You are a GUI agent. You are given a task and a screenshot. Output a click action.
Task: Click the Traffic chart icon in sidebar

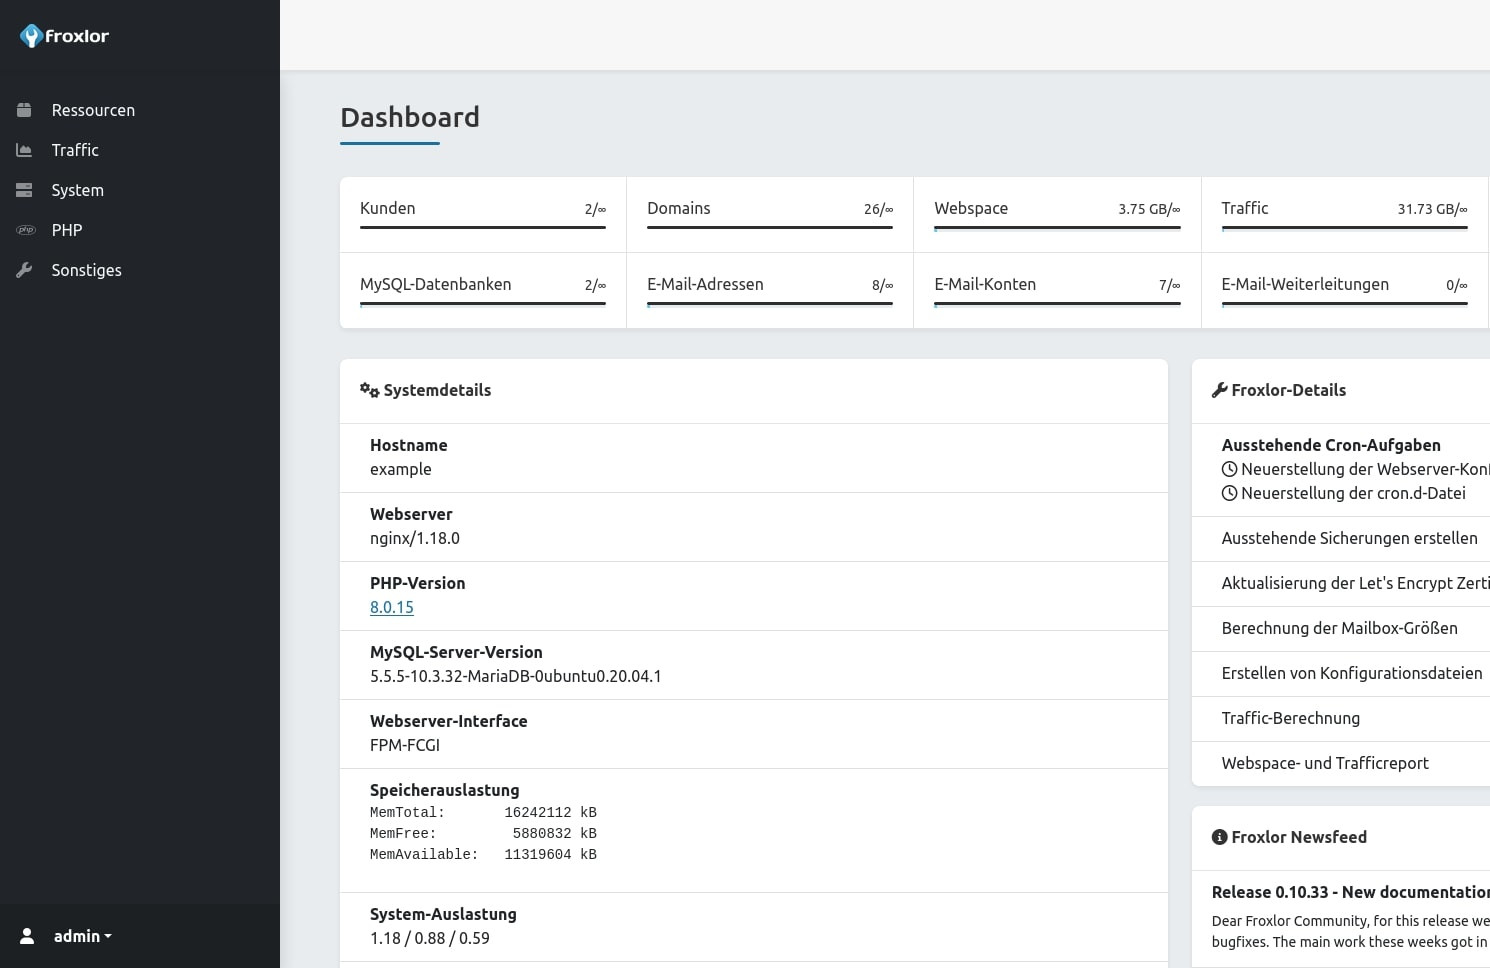pyautogui.click(x=24, y=150)
